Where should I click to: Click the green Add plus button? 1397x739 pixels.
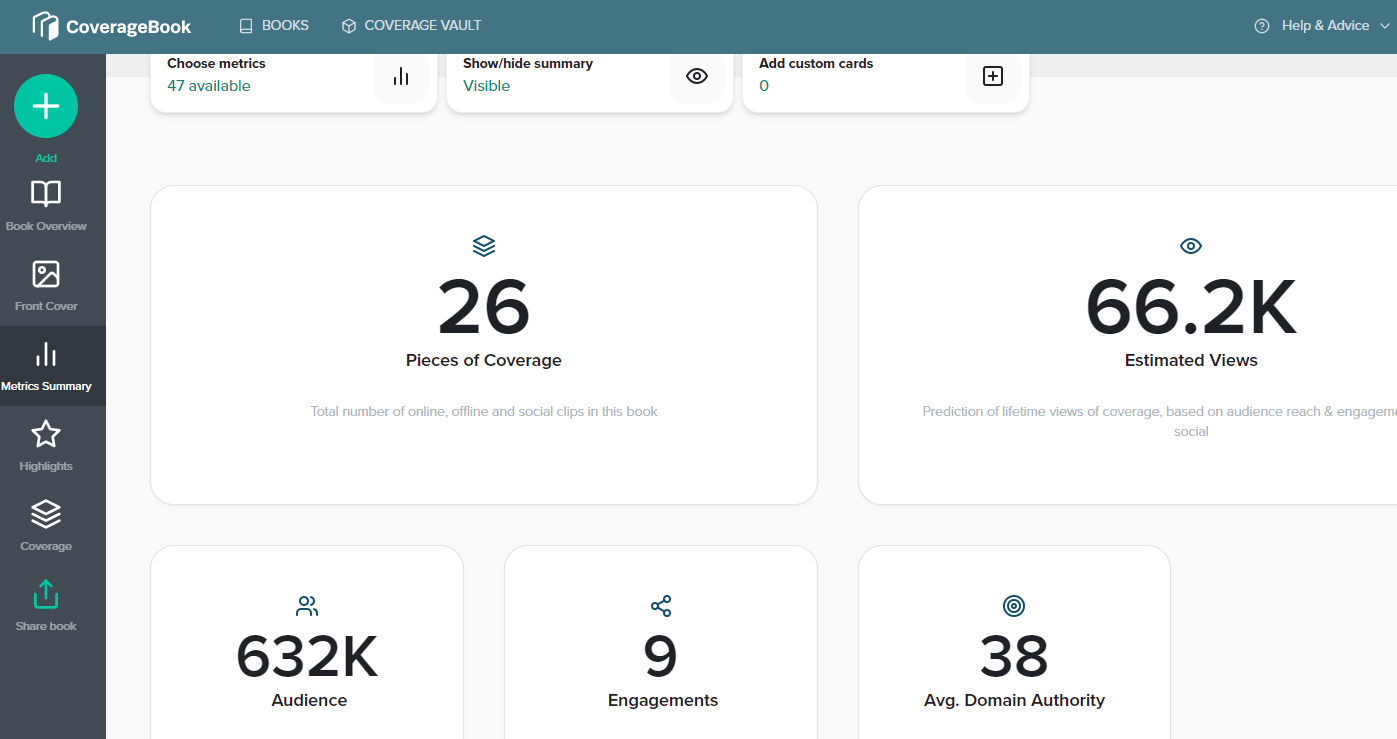point(46,106)
